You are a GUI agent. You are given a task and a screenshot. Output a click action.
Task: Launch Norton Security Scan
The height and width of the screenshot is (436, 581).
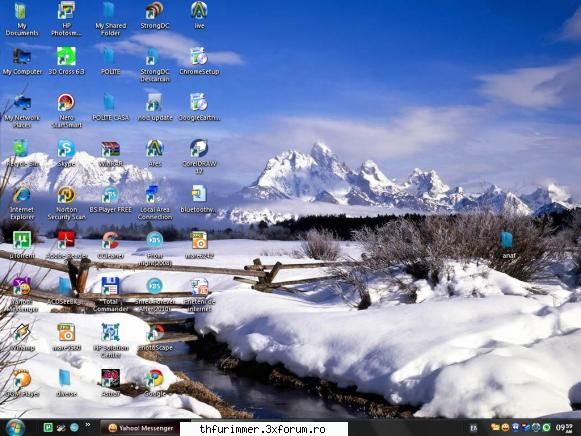click(x=66, y=203)
